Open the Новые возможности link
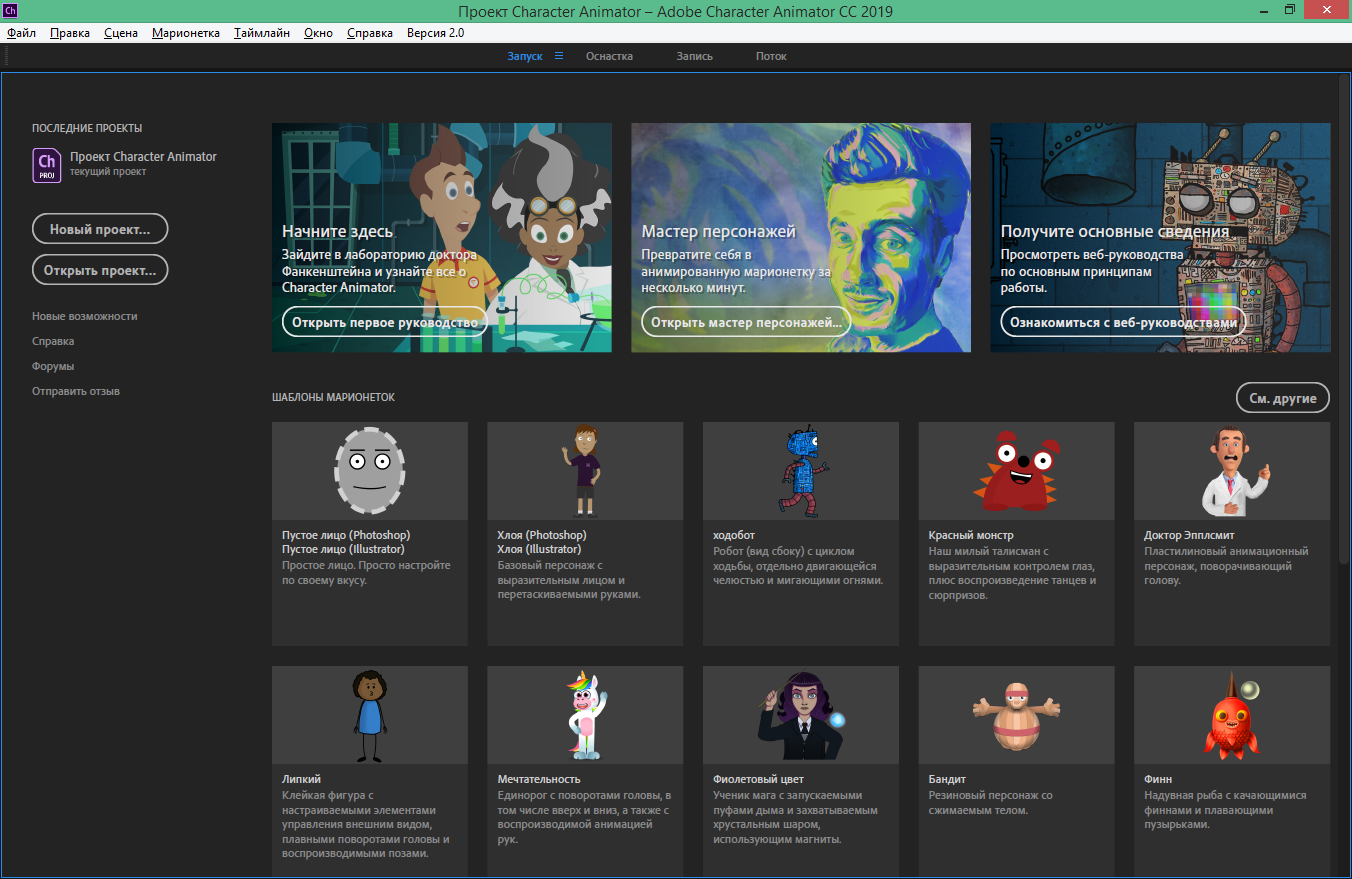The height and width of the screenshot is (879, 1352). point(85,316)
